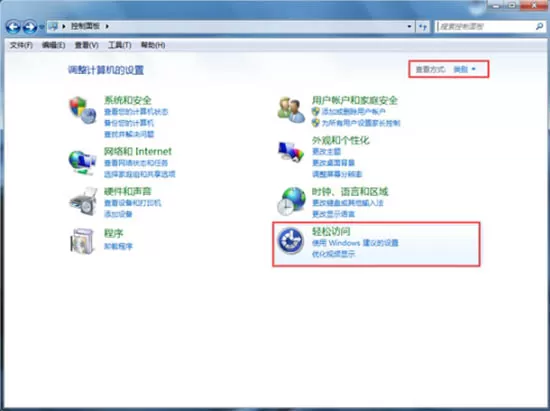550x411 pixels.
Task: Open the 编辑(E) menu
Action: pyautogui.click(x=53, y=45)
